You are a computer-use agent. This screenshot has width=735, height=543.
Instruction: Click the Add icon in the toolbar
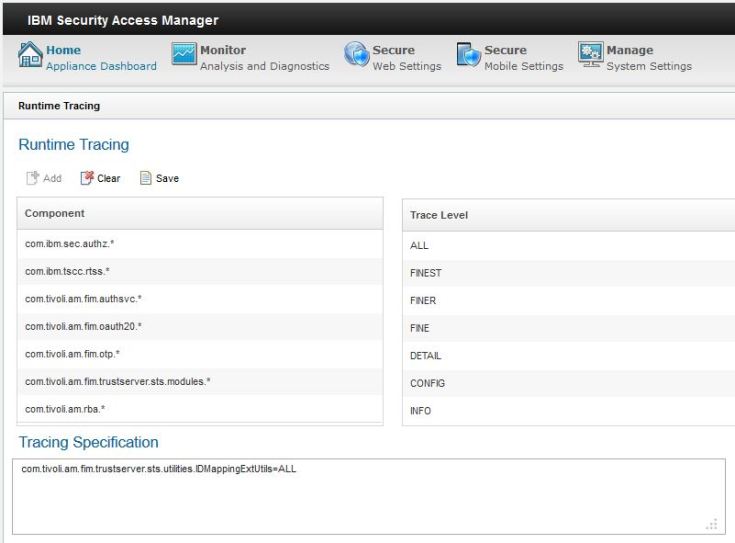pos(31,178)
